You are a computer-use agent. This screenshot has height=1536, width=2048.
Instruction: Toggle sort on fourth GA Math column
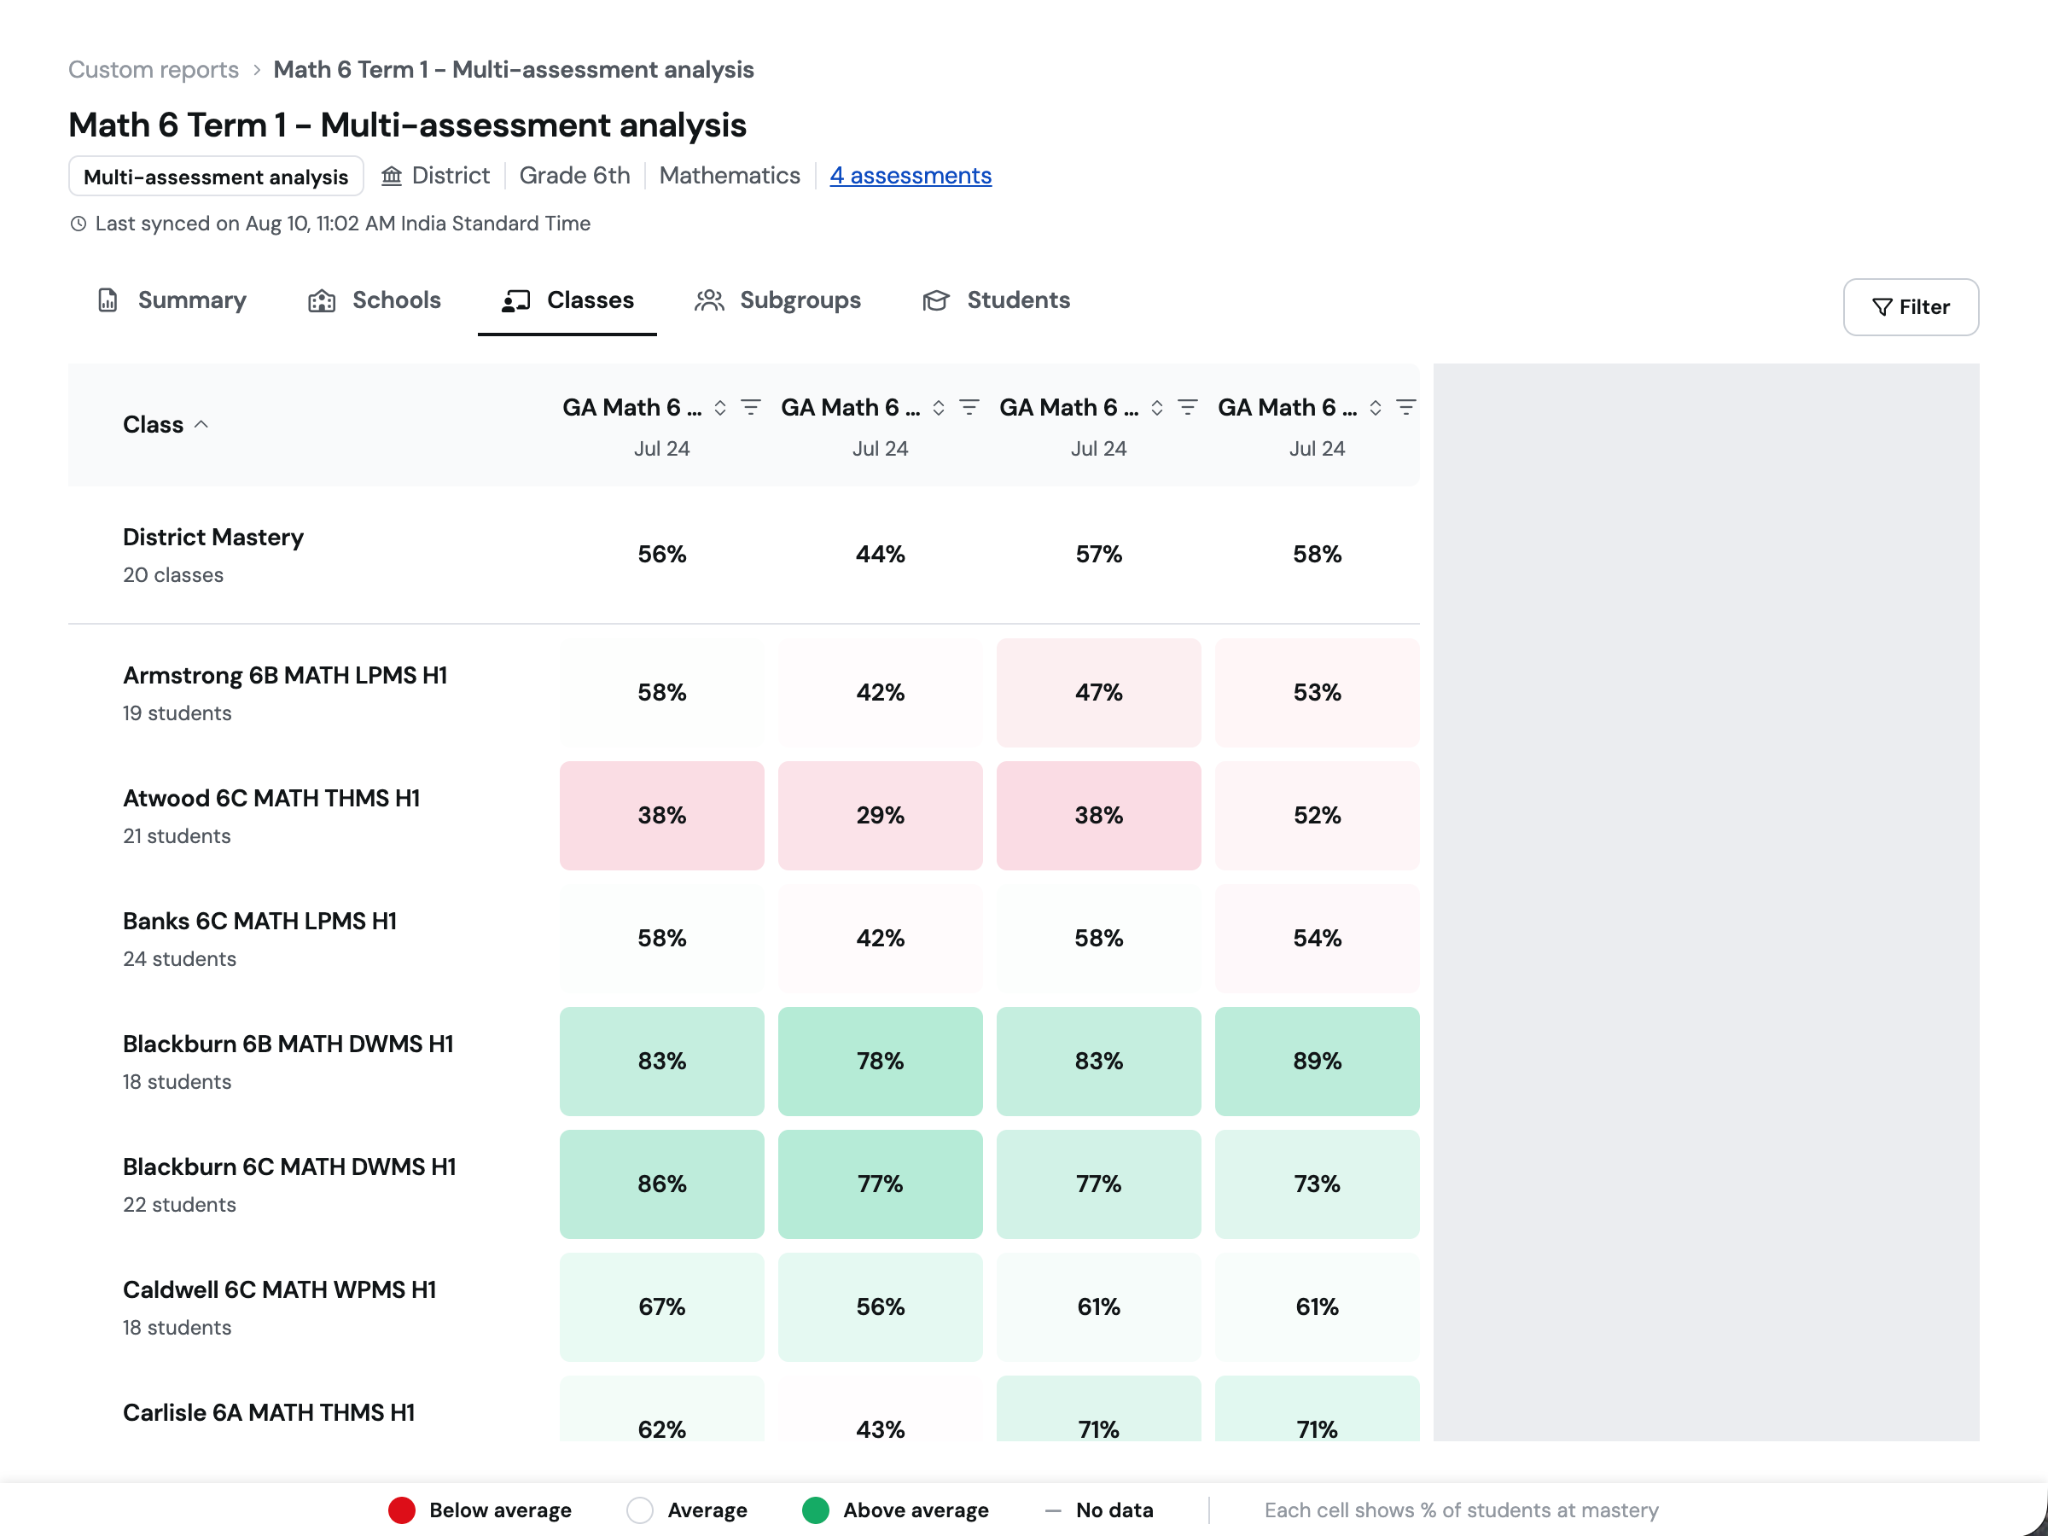click(x=1376, y=407)
